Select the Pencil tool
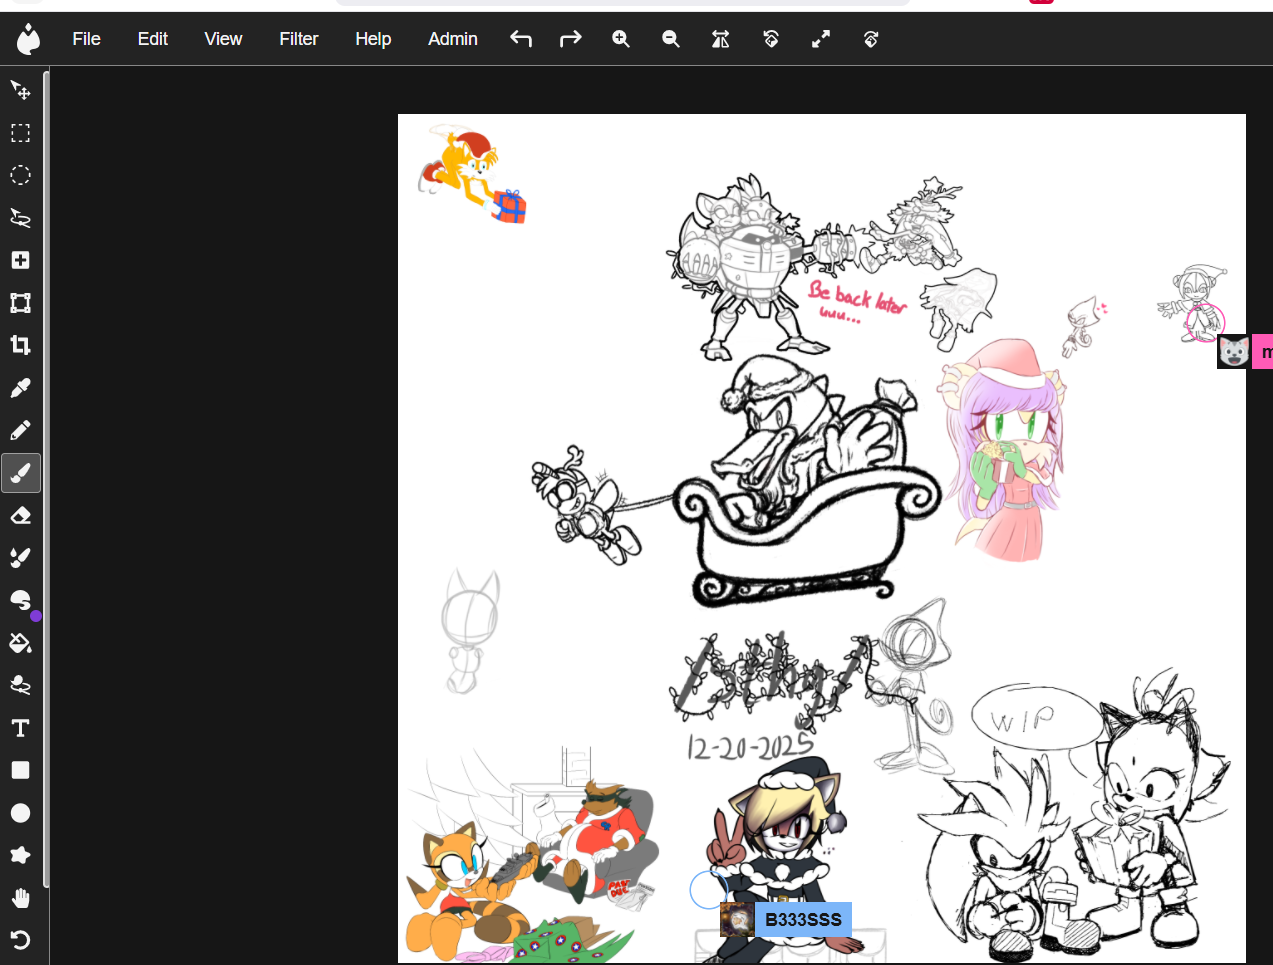The image size is (1273, 965). pyautogui.click(x=20, y=430)
